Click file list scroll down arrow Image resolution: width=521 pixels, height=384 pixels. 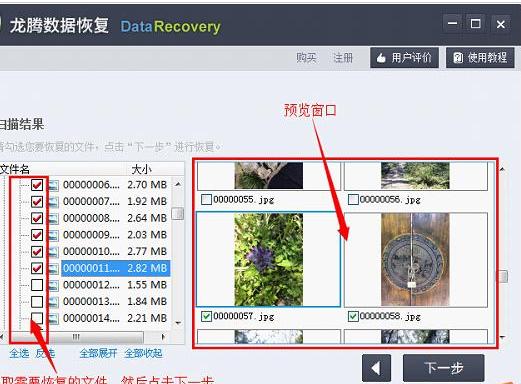coord(178,323)
